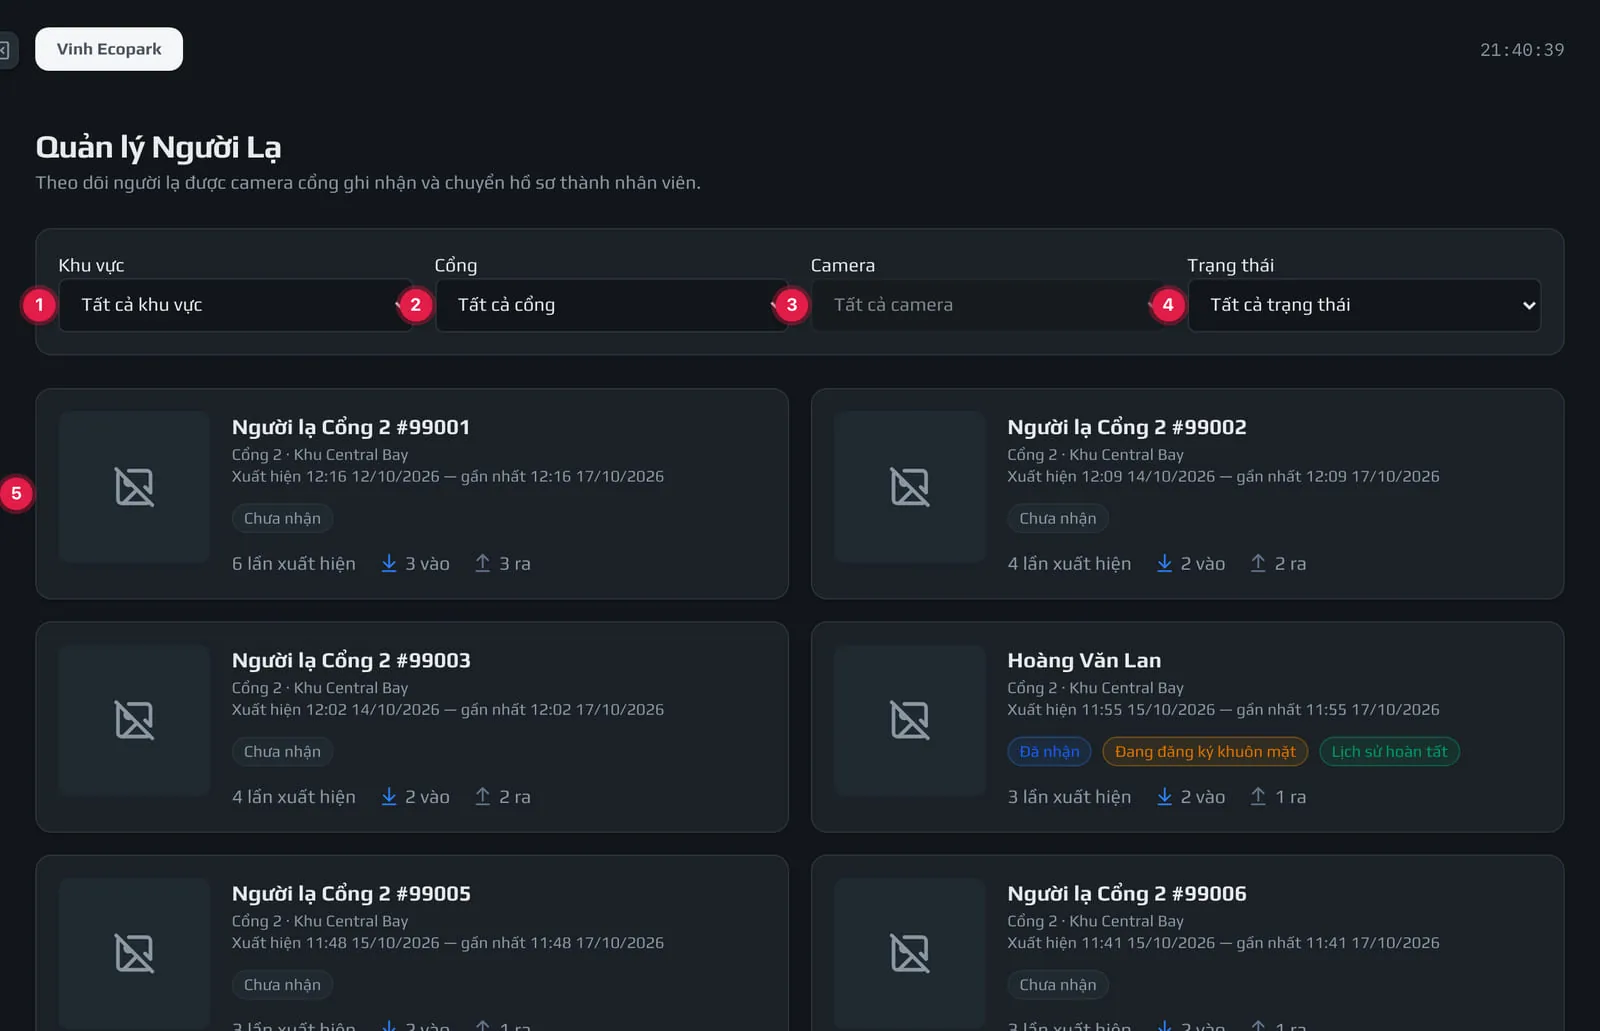The height and width of the screenshot is (1031, 1600).
Task: Click the Chưa nhận badge on #99002
Action: click(1058, 518)
